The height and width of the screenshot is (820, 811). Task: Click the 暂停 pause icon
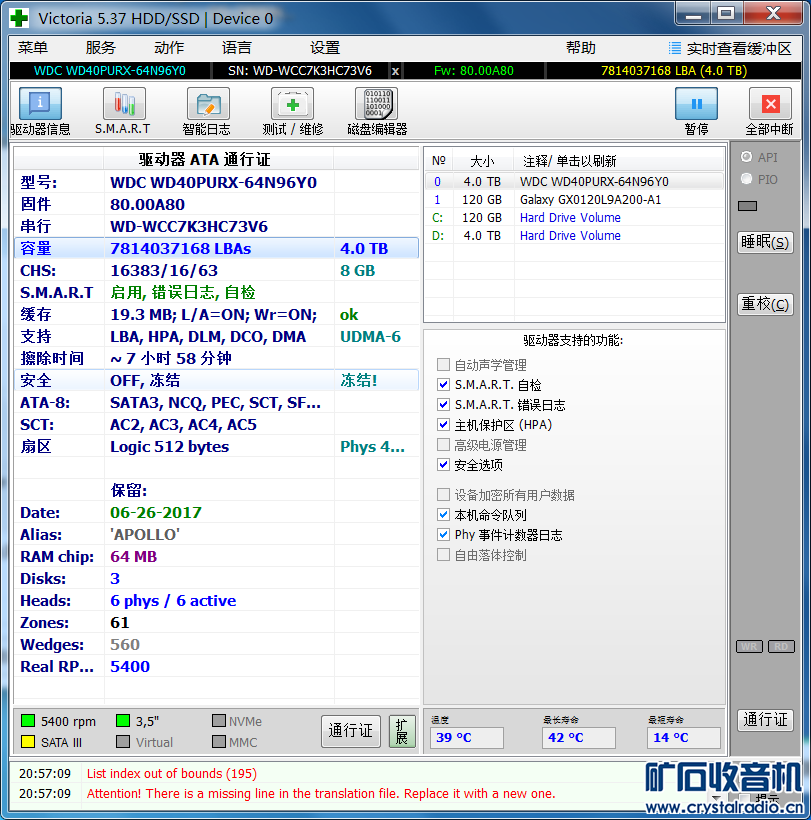(x=696, y=104)
